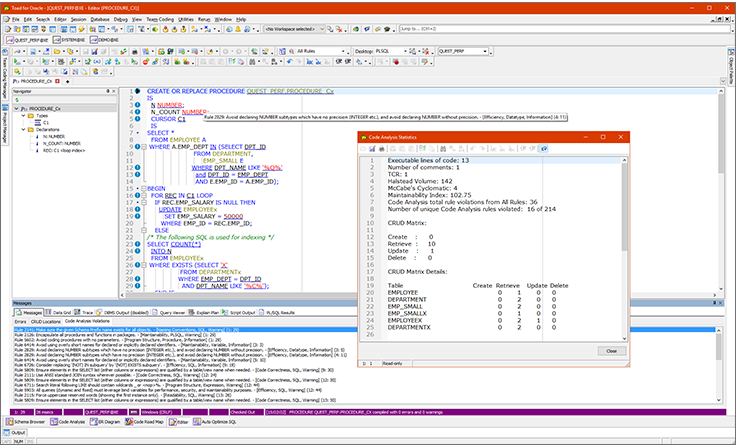
Task: Collapse the code fold at line 9
Action: (144, 147)
